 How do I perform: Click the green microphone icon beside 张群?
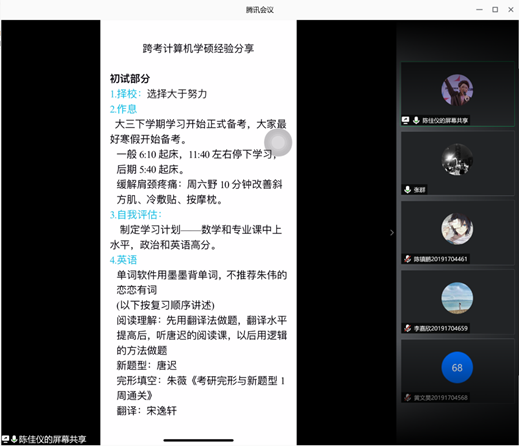click(x=407, y=190)
